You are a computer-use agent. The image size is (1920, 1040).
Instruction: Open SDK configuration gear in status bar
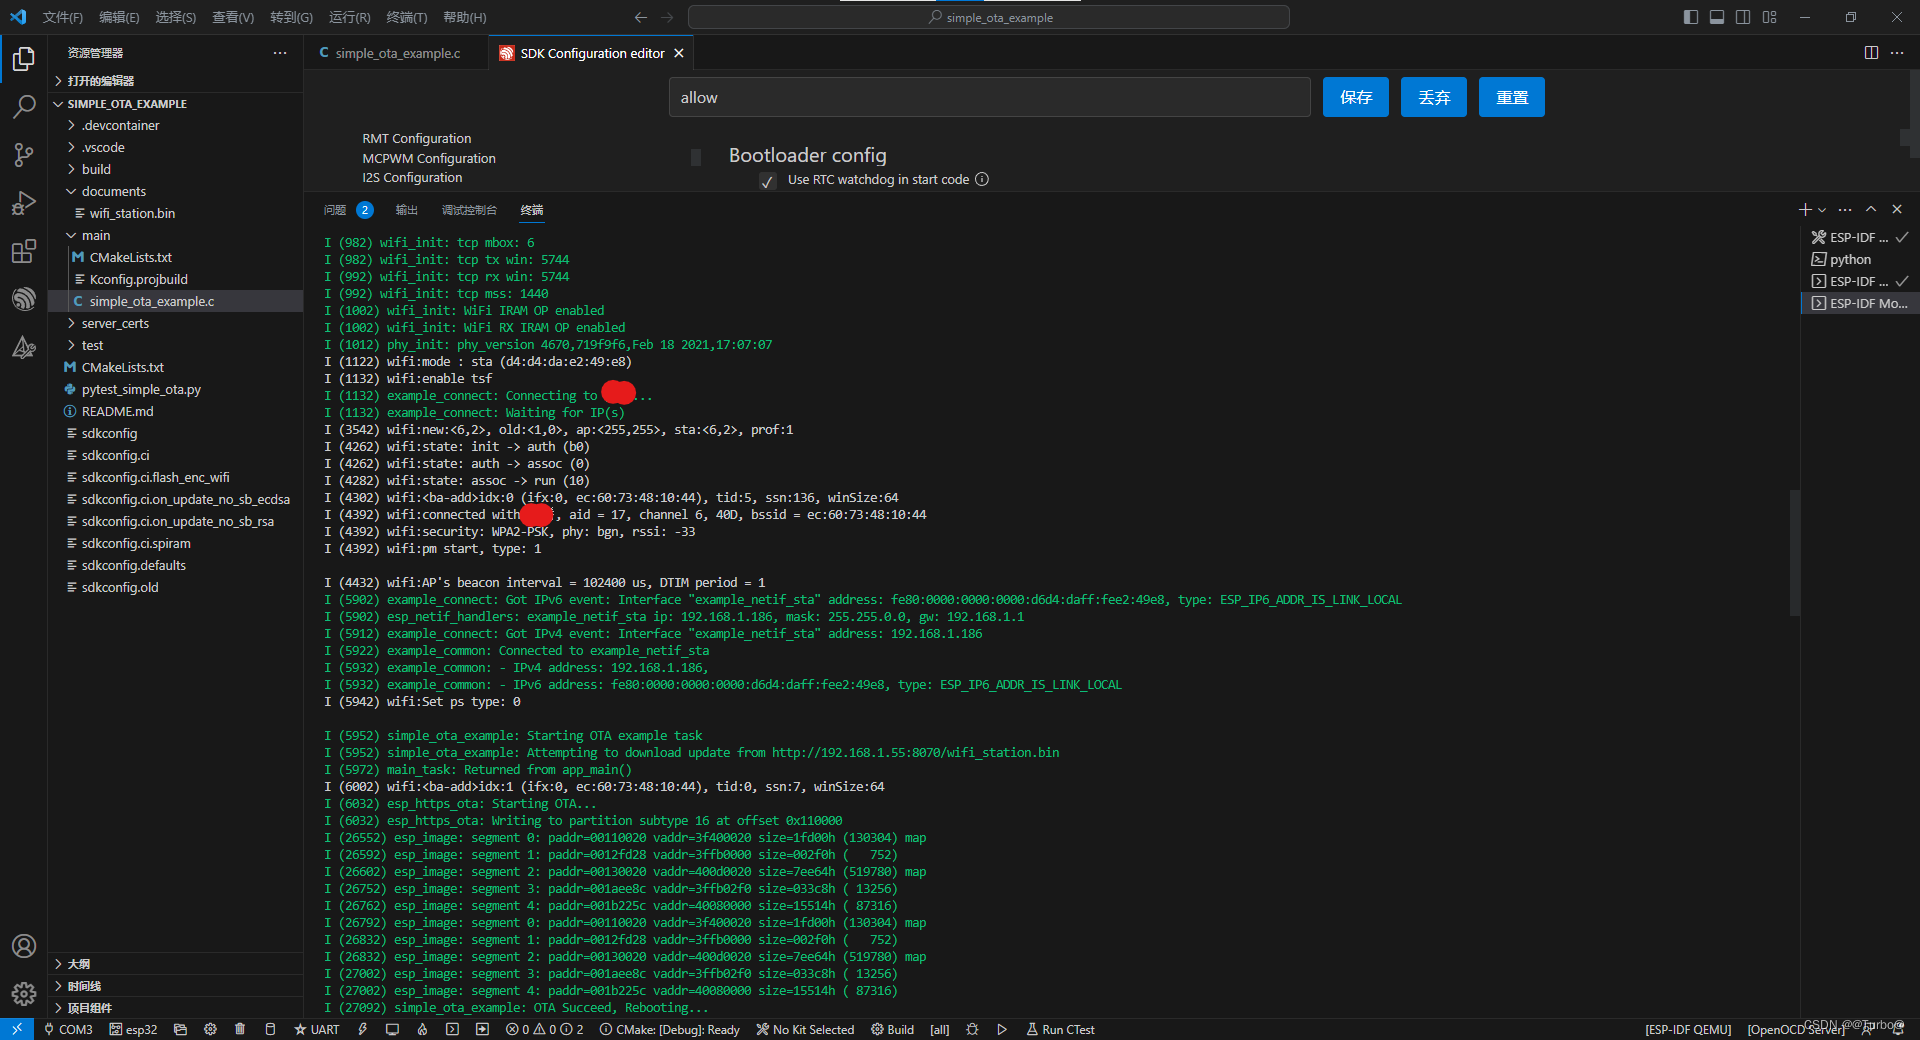click(x=210, y=1029)
